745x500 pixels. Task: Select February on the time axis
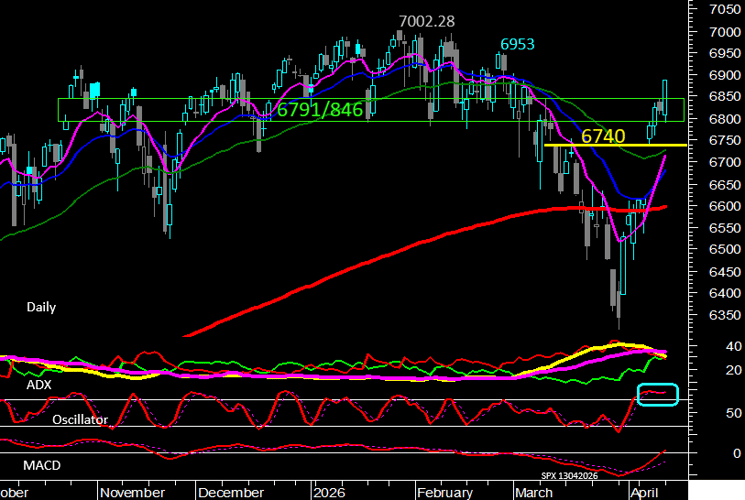[443, 492]
